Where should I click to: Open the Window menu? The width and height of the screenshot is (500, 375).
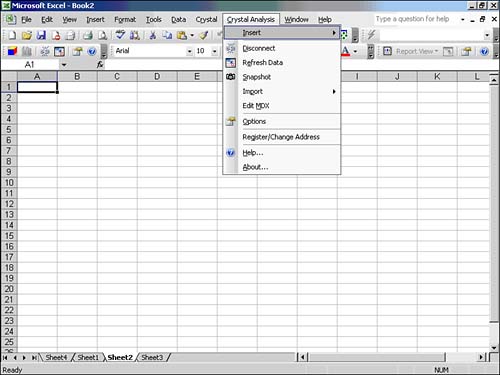[296, 19]
